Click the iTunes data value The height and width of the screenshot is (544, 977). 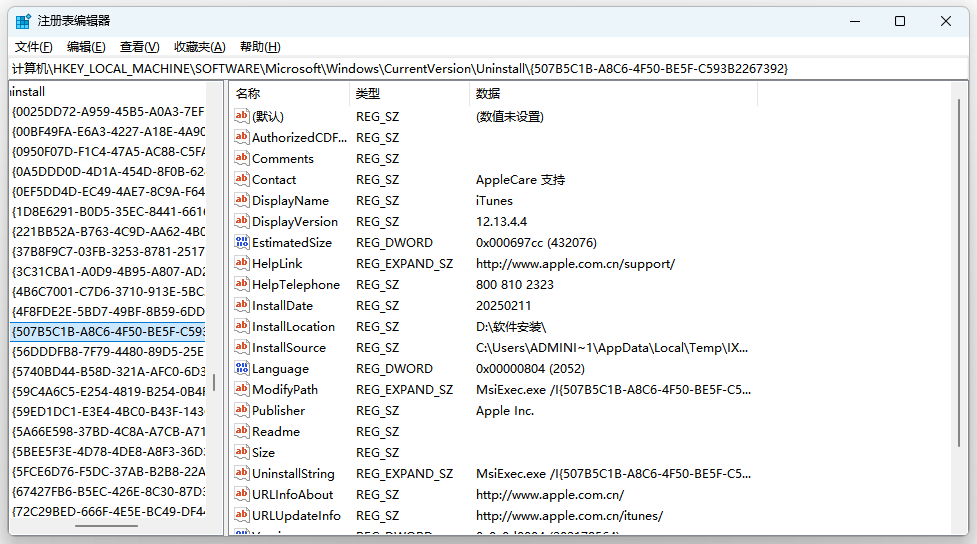click(x=494, y=201)
